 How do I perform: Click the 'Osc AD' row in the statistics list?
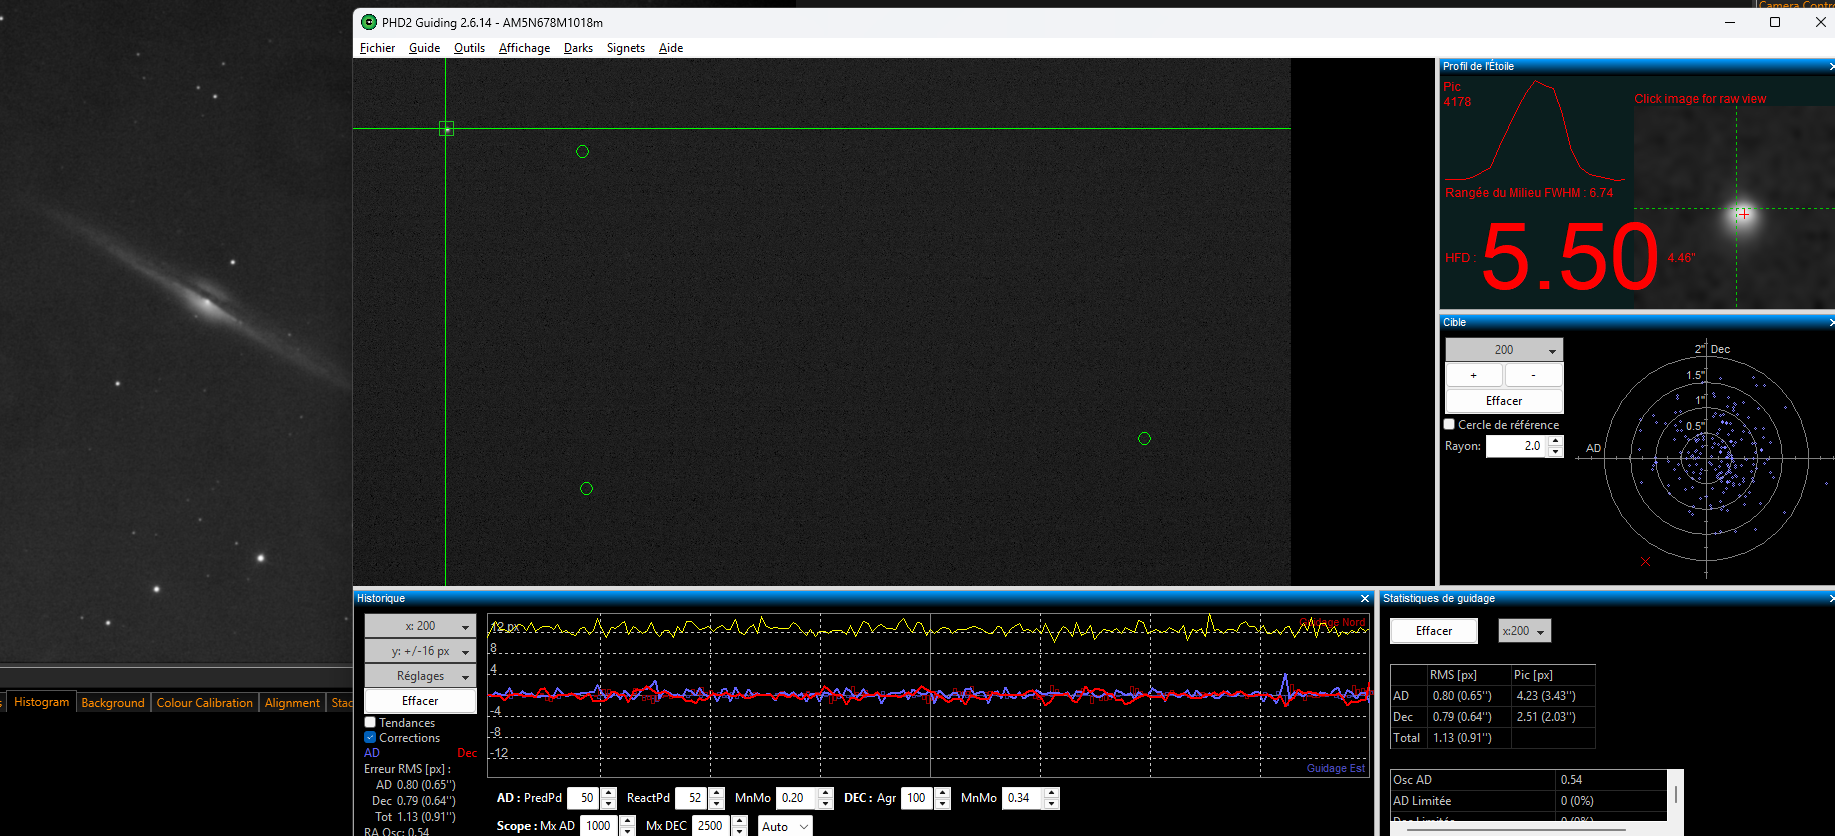tap(1529, 780)
